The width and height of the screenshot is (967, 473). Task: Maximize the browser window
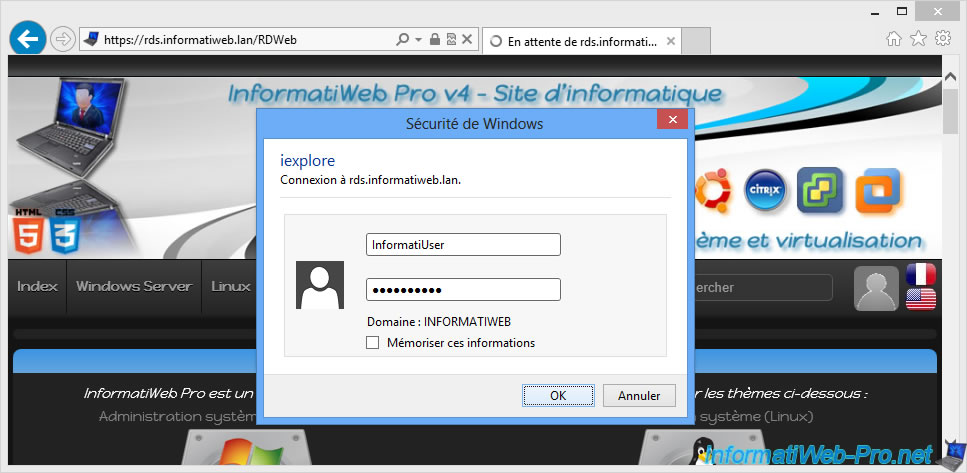click(x=902, y=10)
